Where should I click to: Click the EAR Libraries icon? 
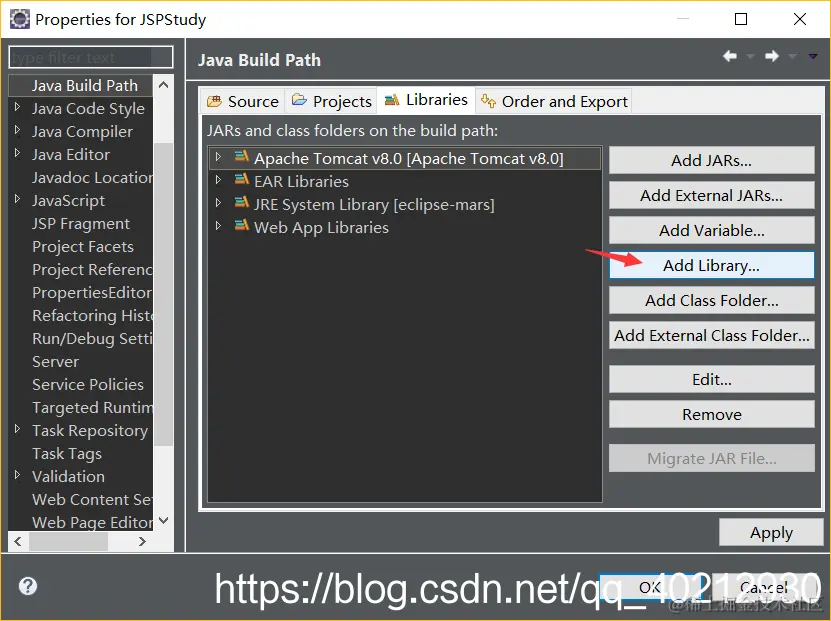click(x=241, y=180)
